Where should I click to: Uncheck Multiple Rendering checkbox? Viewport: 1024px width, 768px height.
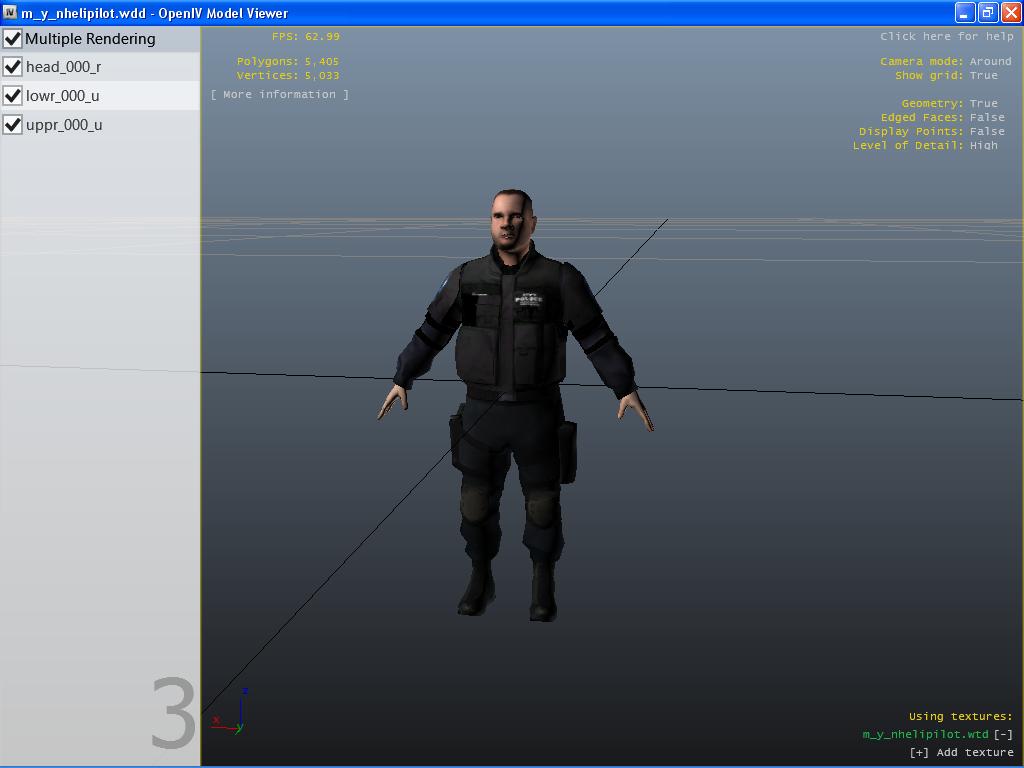click(13, 39)
